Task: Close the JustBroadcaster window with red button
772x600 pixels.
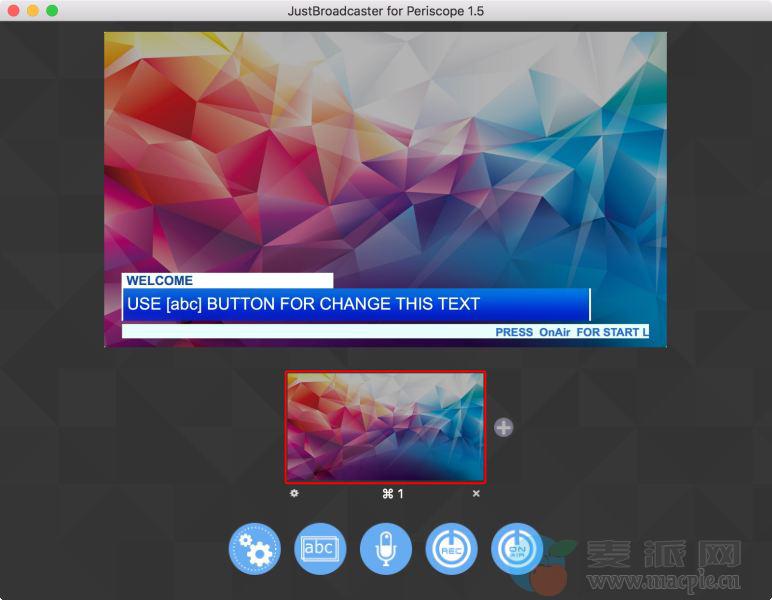Action: pos(13,10)
